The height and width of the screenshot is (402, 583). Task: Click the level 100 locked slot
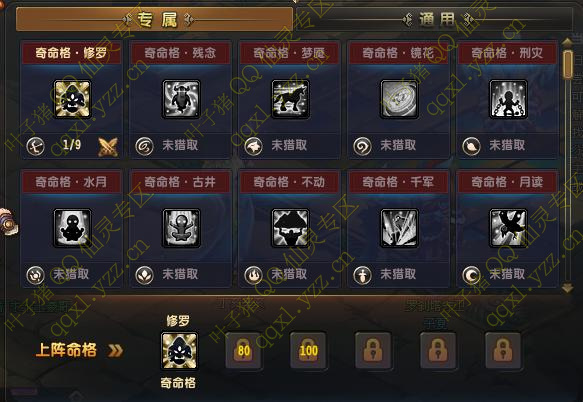pyautogui.click(x=308, y=351)
